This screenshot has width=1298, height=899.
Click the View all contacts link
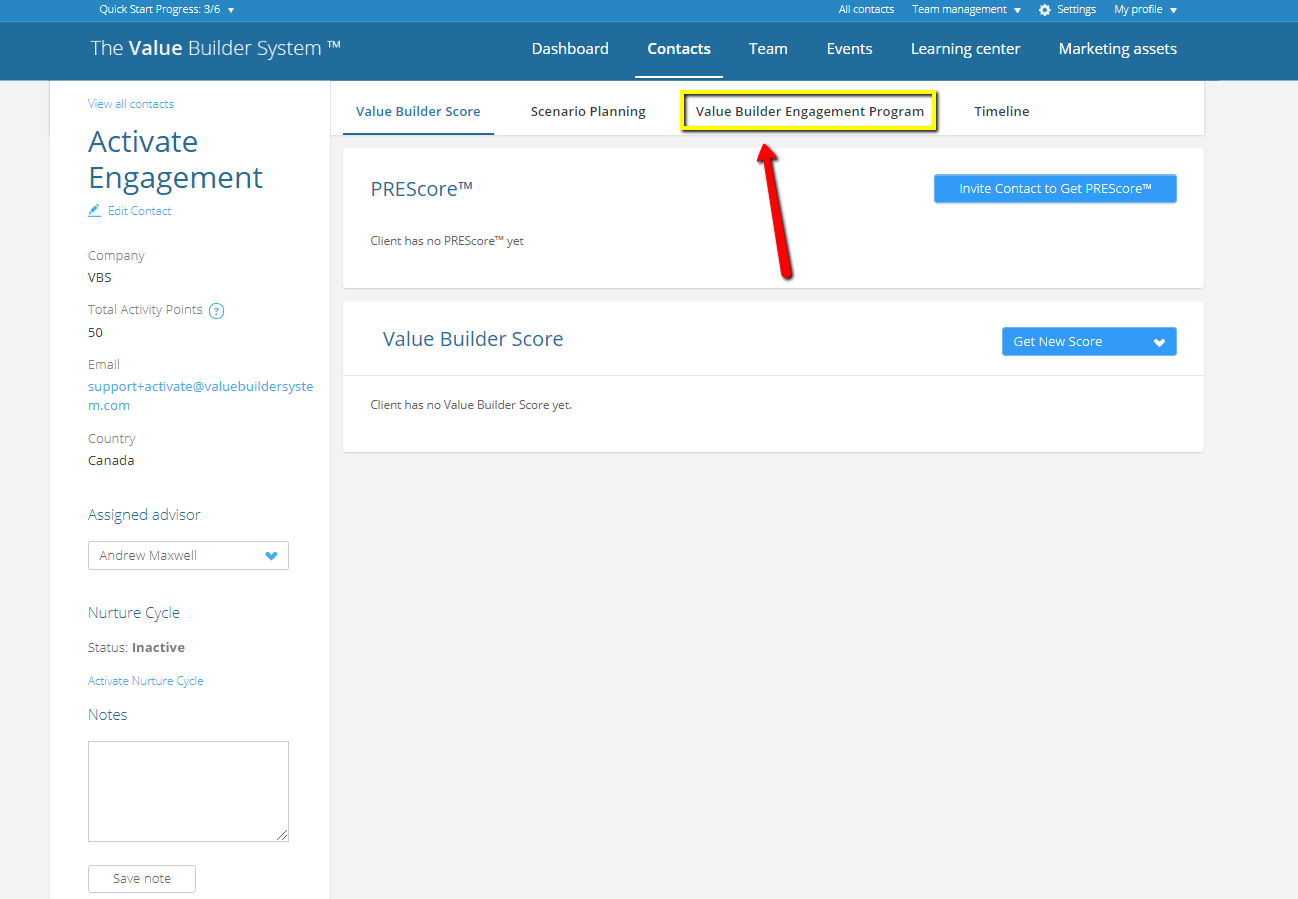tap(131, 104)
